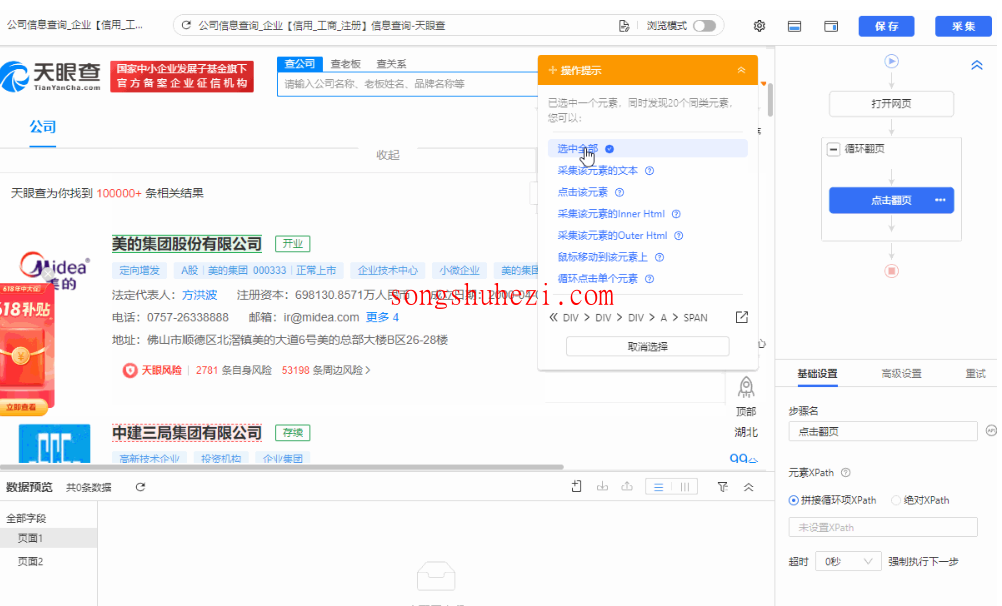This screenshot has height=606, width=1002.
Task: Choose 采集该元素的文本 option
Action: [597, 171]
